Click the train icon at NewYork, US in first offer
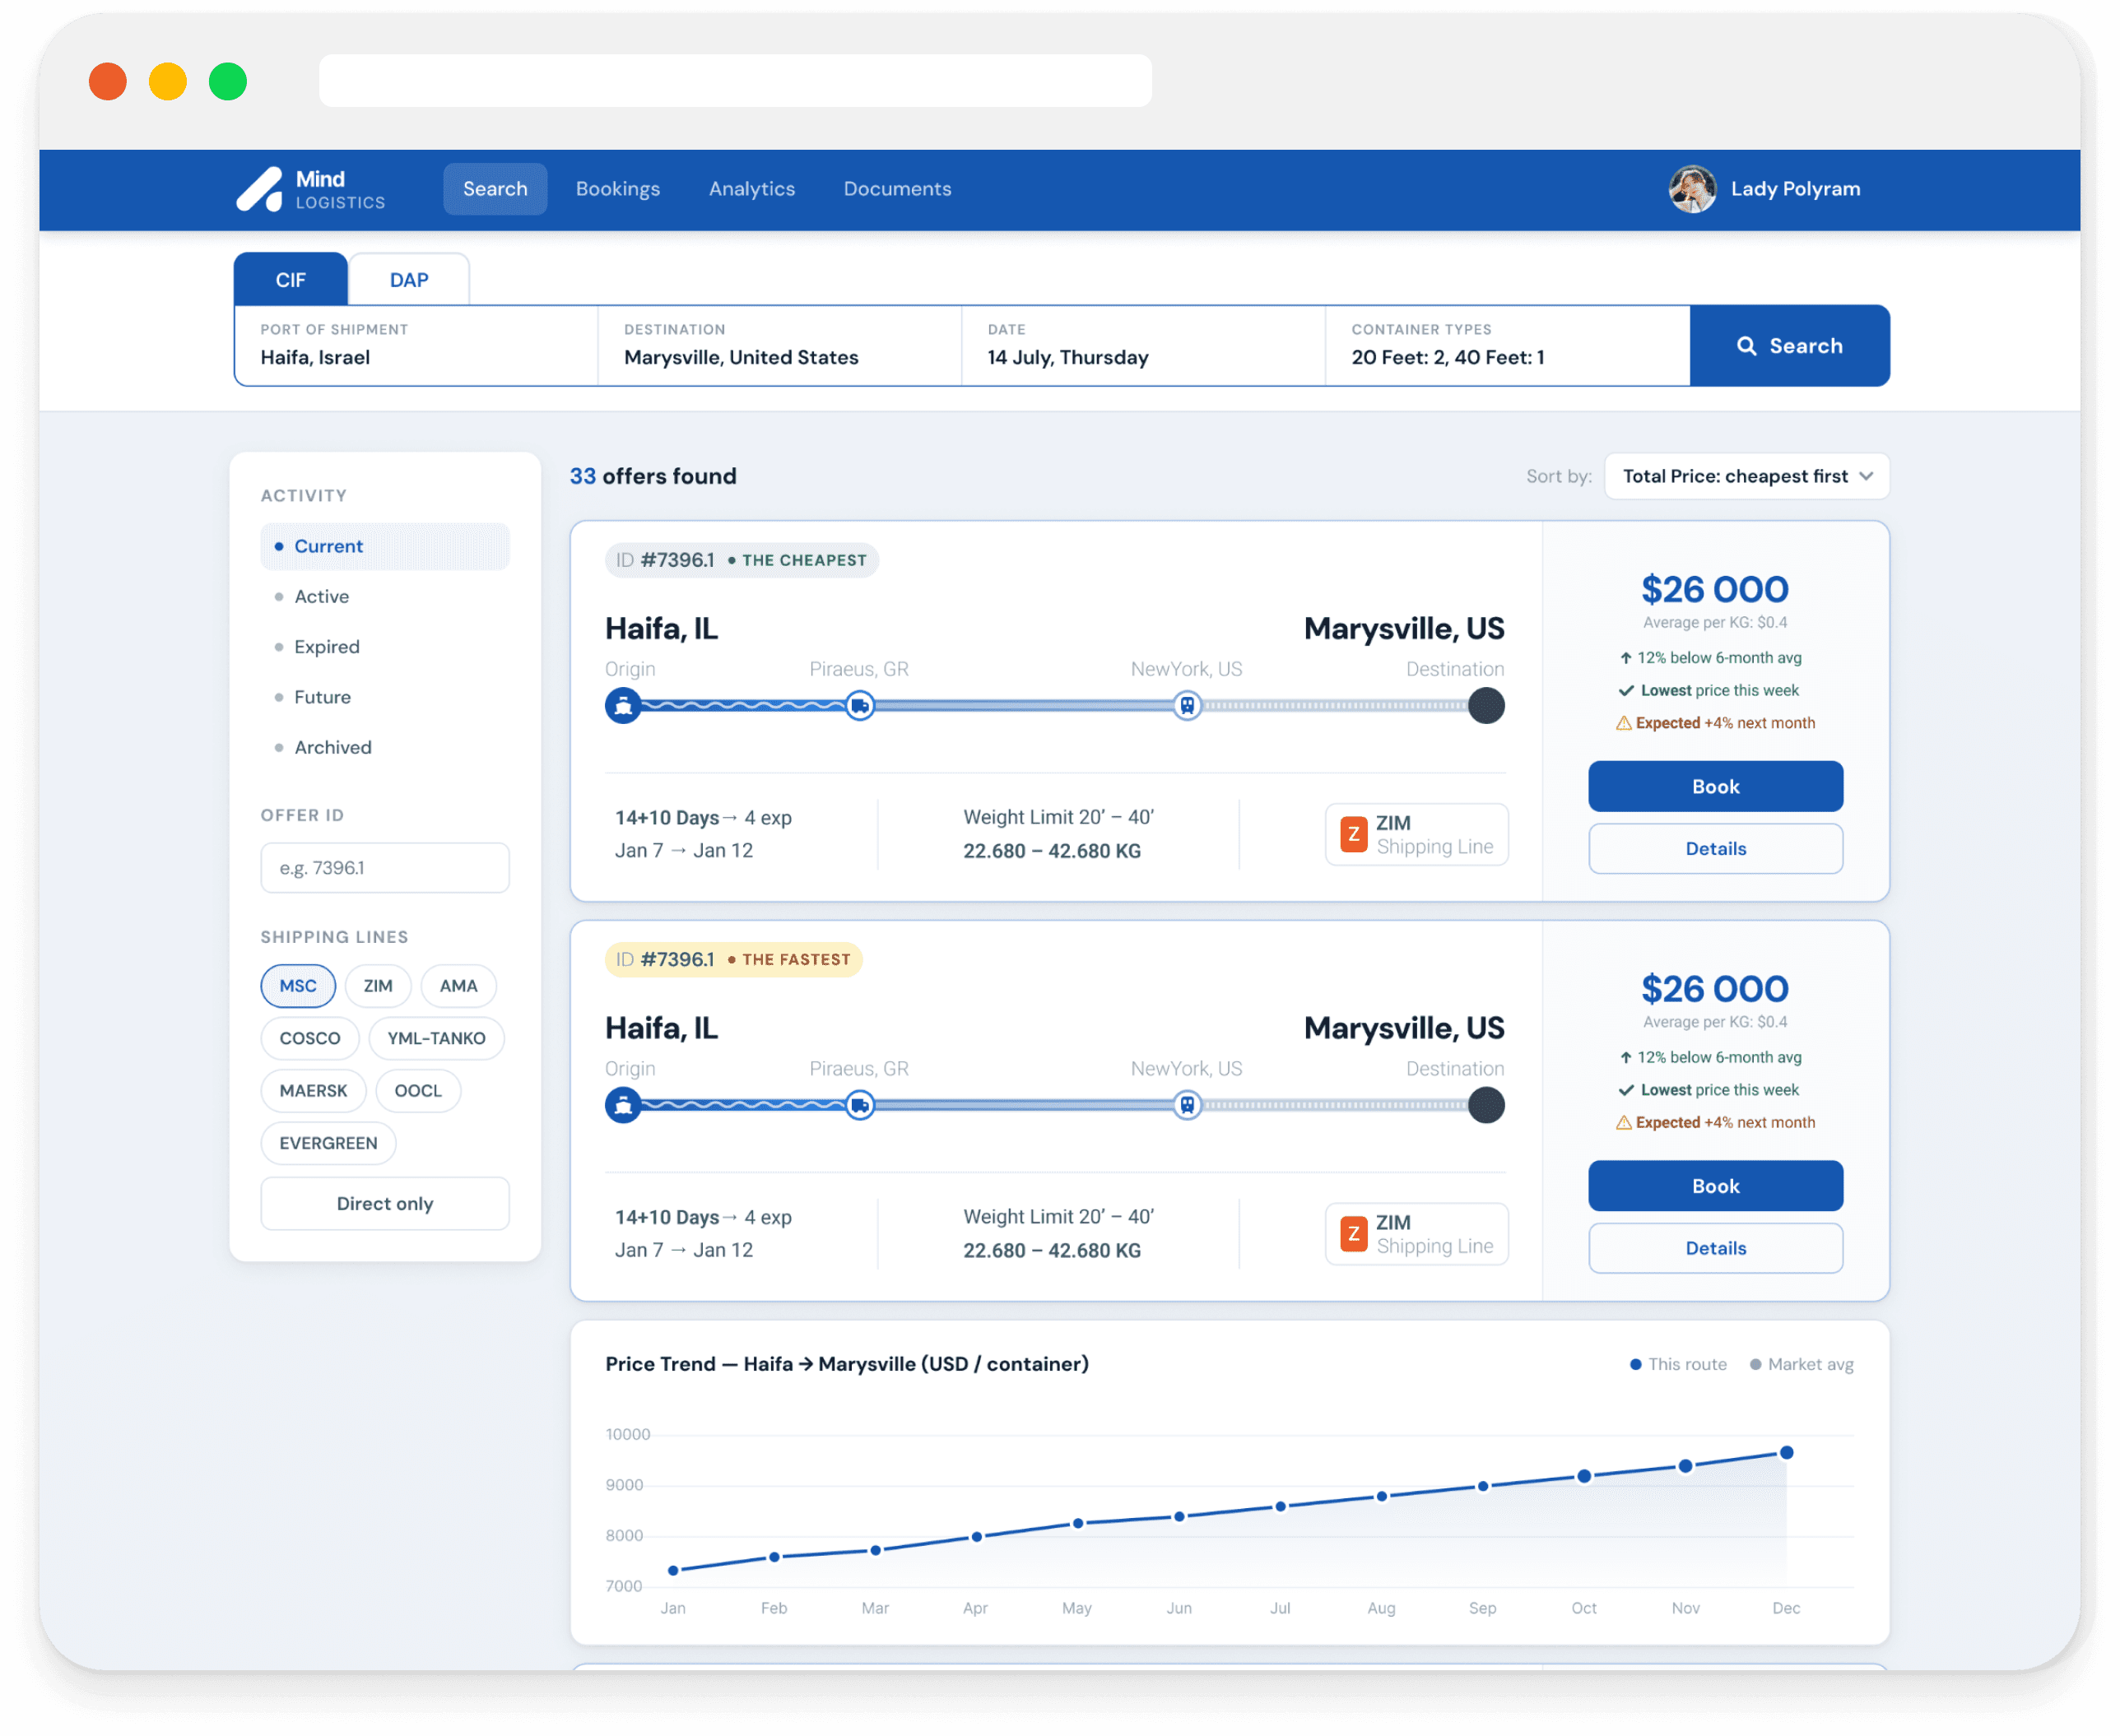The image size is (2120, 1736). pos(1186,706)
